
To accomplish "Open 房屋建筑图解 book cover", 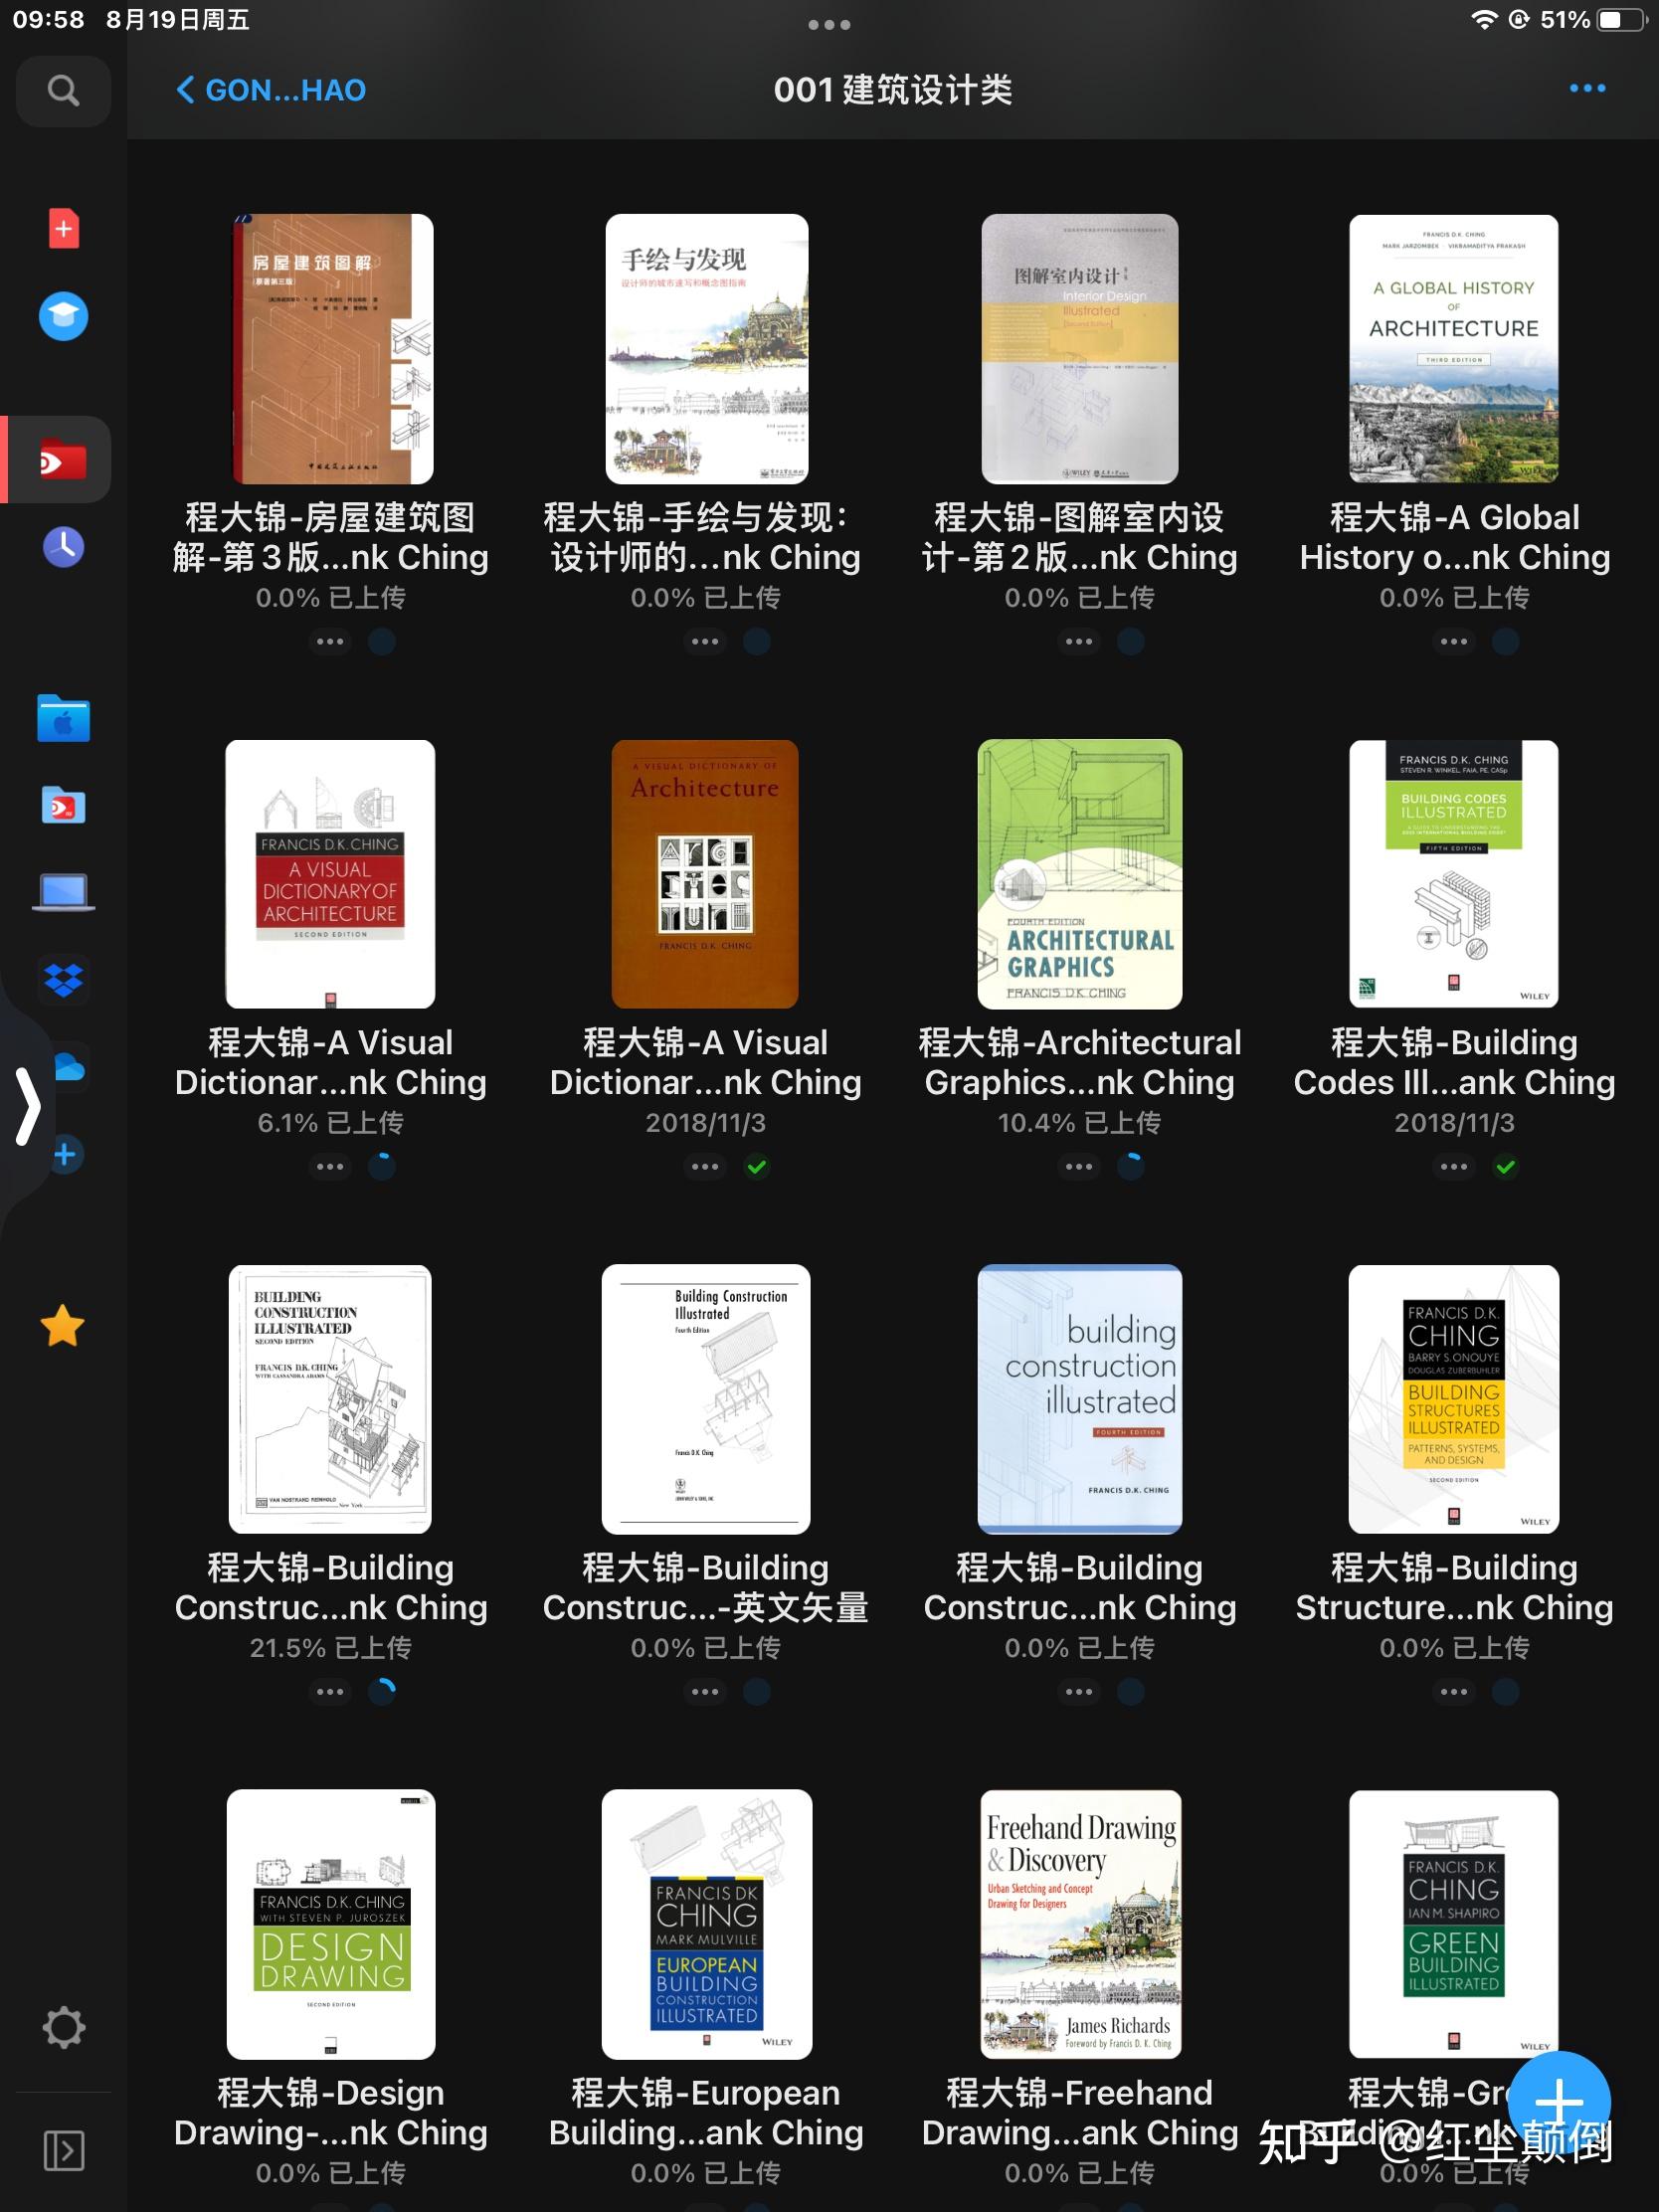I will point(331,349).
